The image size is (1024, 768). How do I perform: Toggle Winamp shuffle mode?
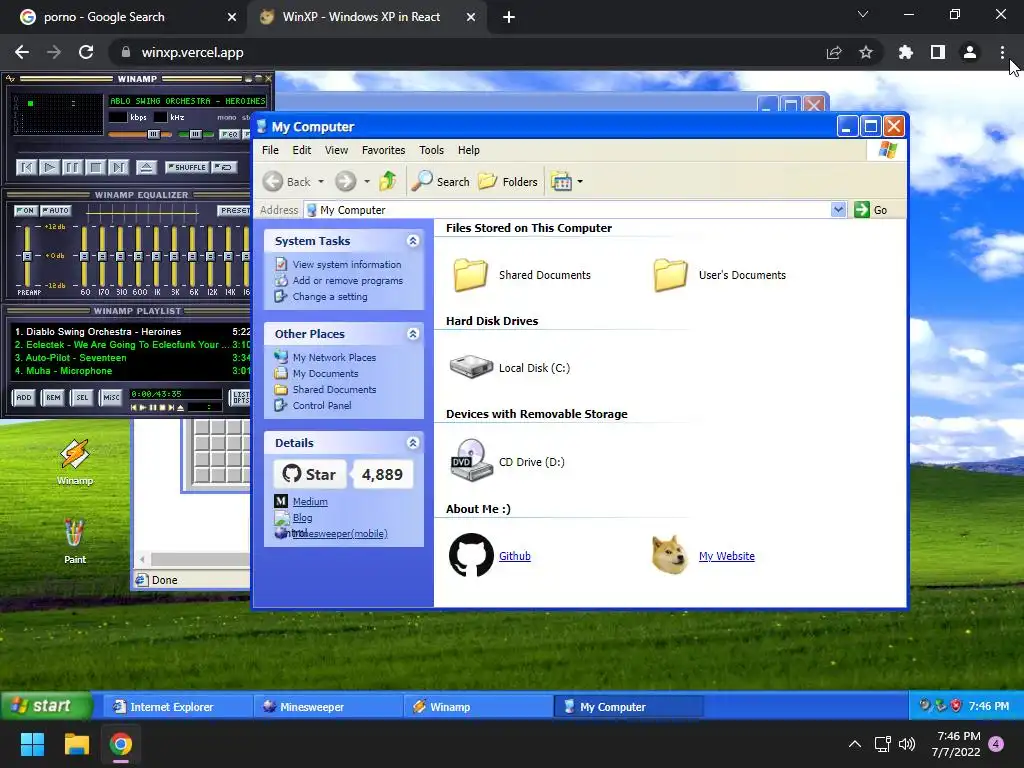point(187,167)
